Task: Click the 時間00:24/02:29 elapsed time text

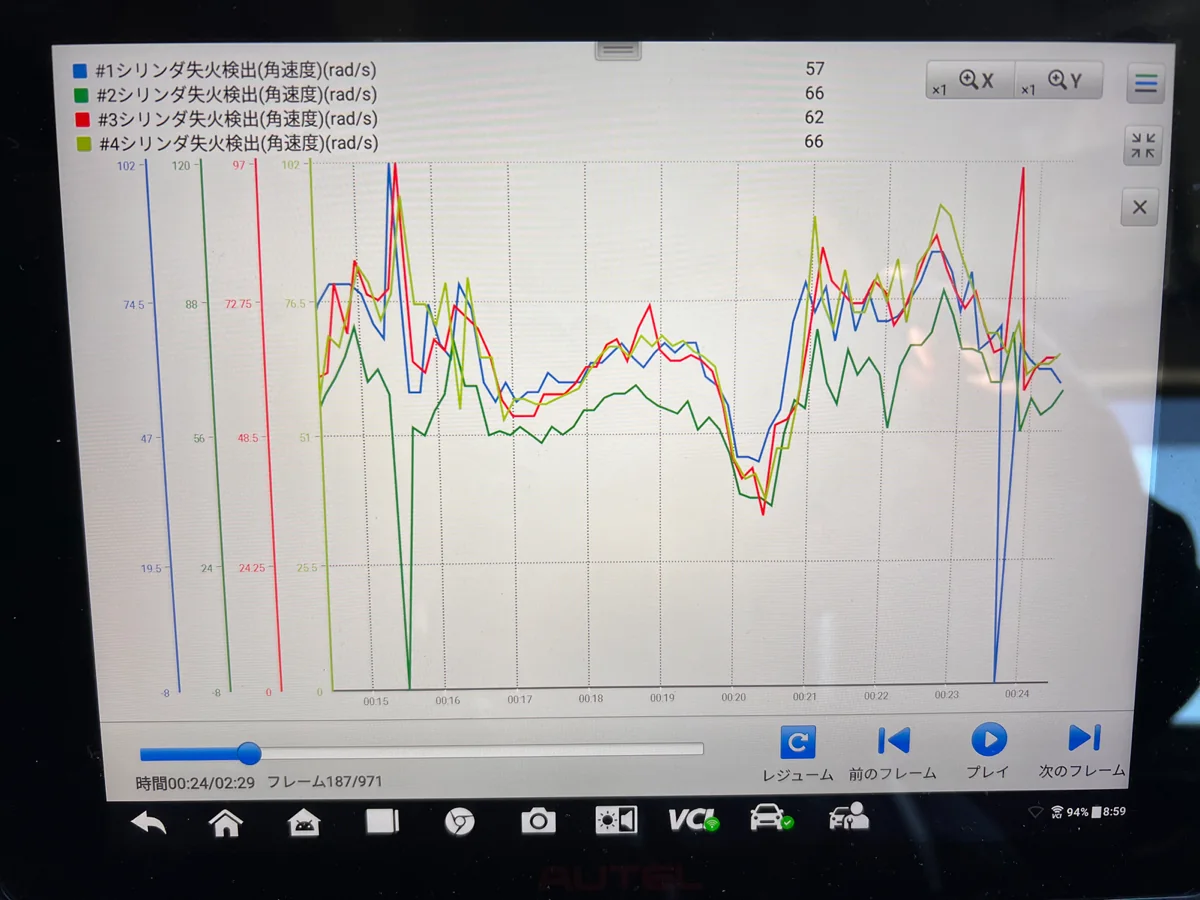Action: pos(194,783)
